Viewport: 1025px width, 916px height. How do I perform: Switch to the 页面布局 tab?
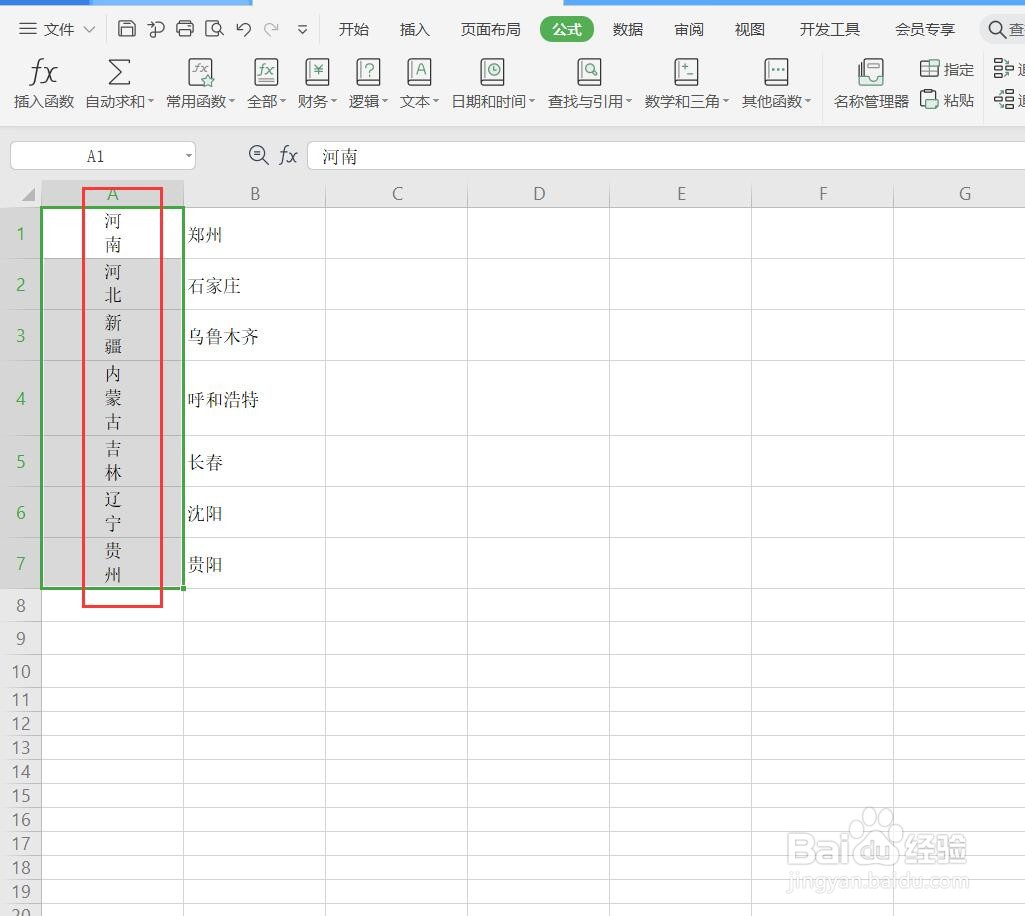coord(490,29)
